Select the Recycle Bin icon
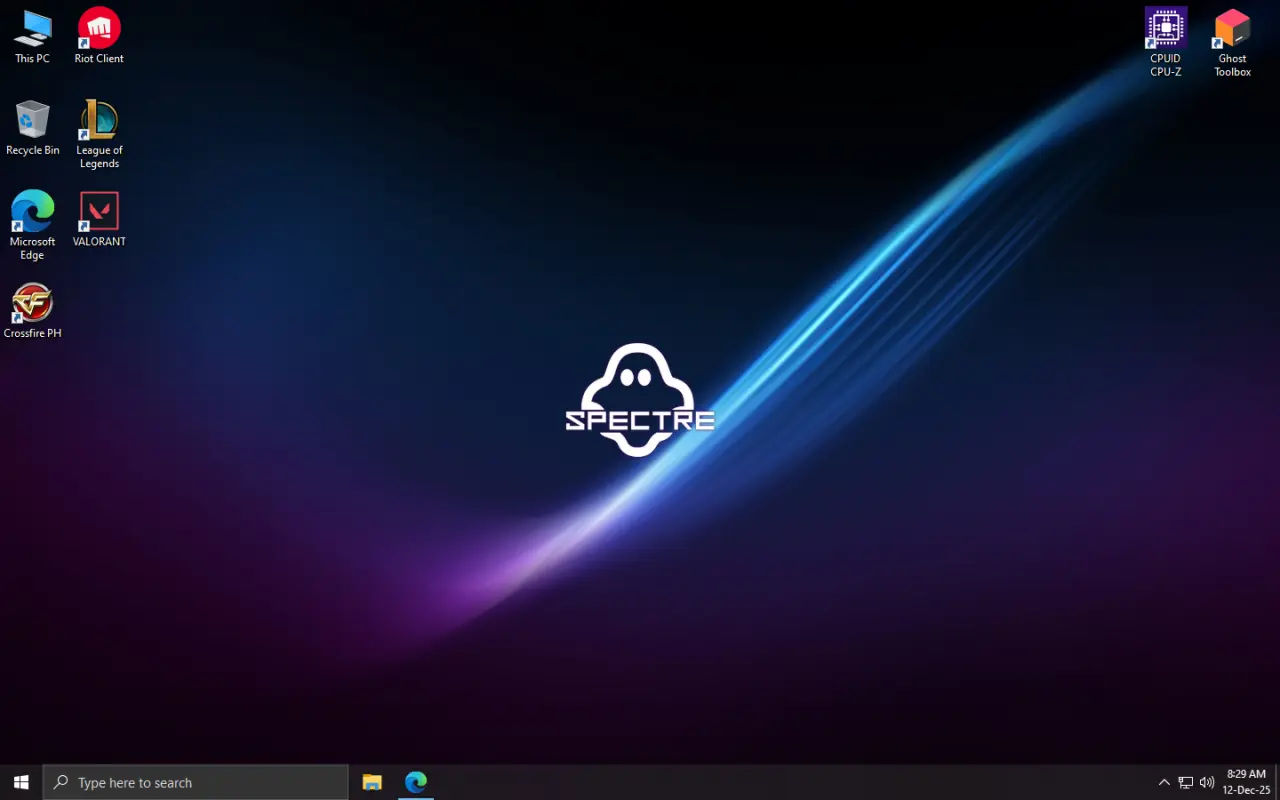The width and height of the screenshot is (1280, 800). 32,128
